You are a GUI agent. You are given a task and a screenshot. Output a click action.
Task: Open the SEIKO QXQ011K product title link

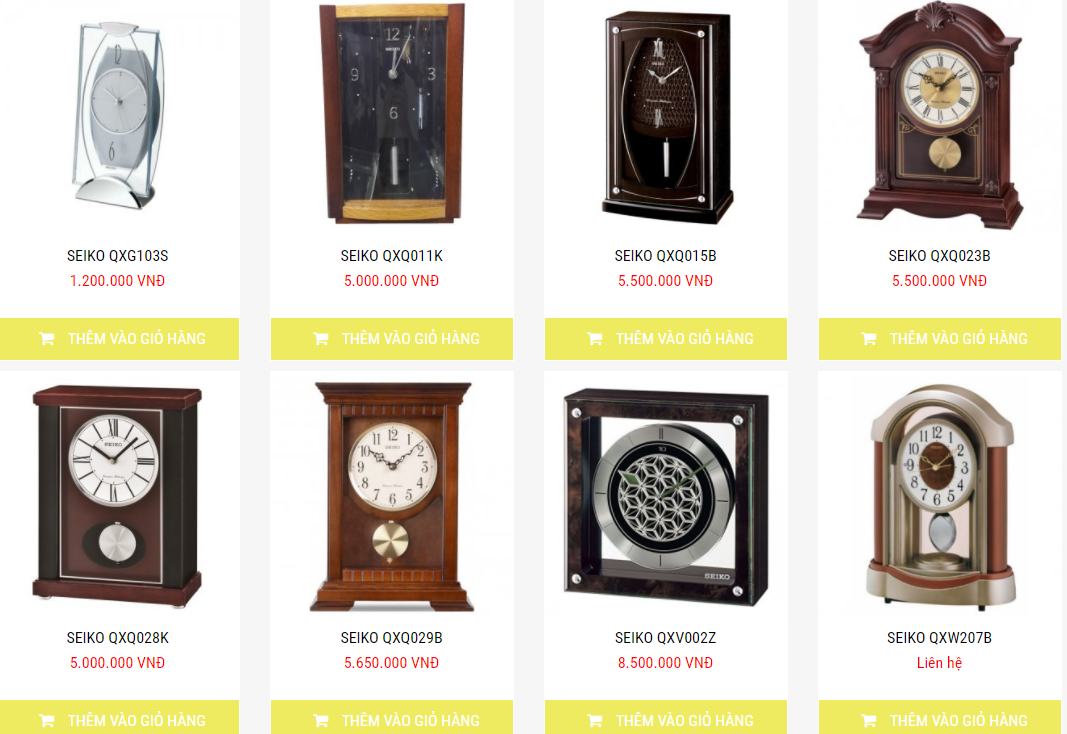392,256
